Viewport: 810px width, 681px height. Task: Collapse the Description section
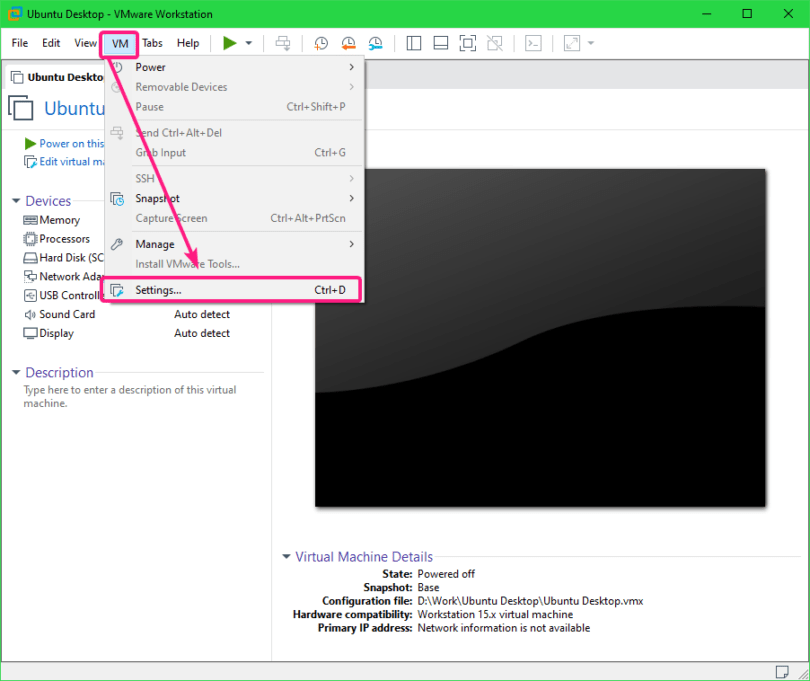tap(16, 372)
